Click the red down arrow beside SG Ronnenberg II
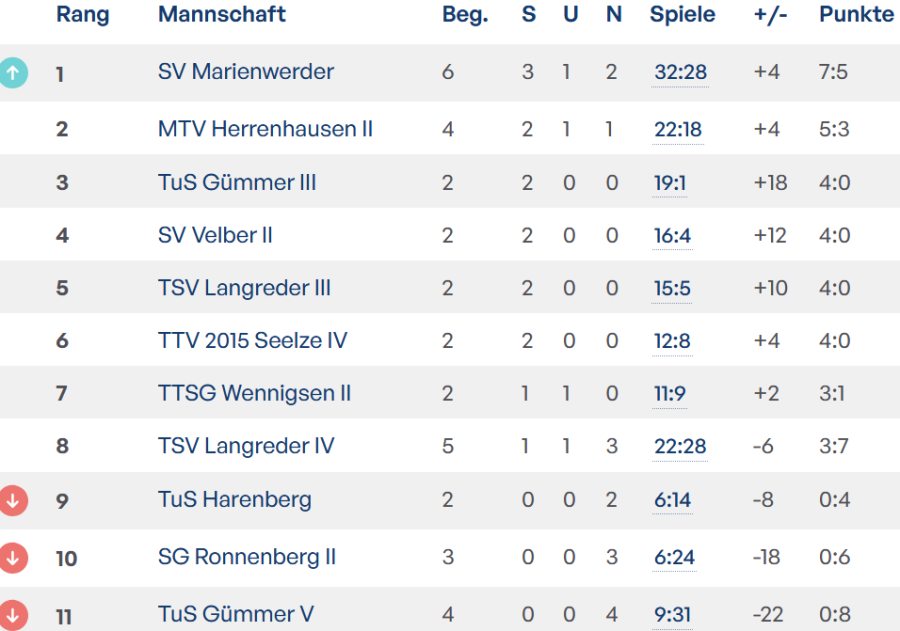The height and width of the screenshot is (631, 900). coord(13,557)
